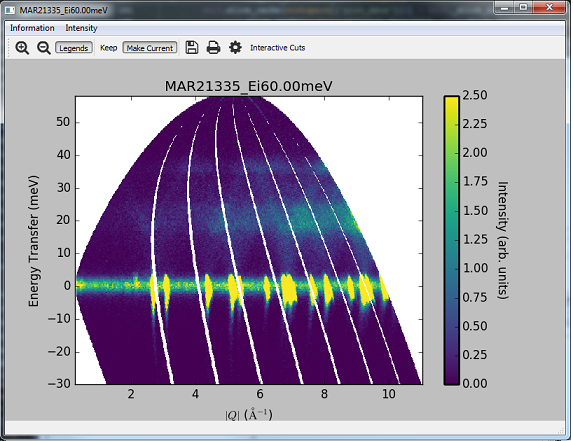Image resolution: width=573 pixels, height=441 pixels.
Task: Open the Information menu
Action: pos(32,28)
